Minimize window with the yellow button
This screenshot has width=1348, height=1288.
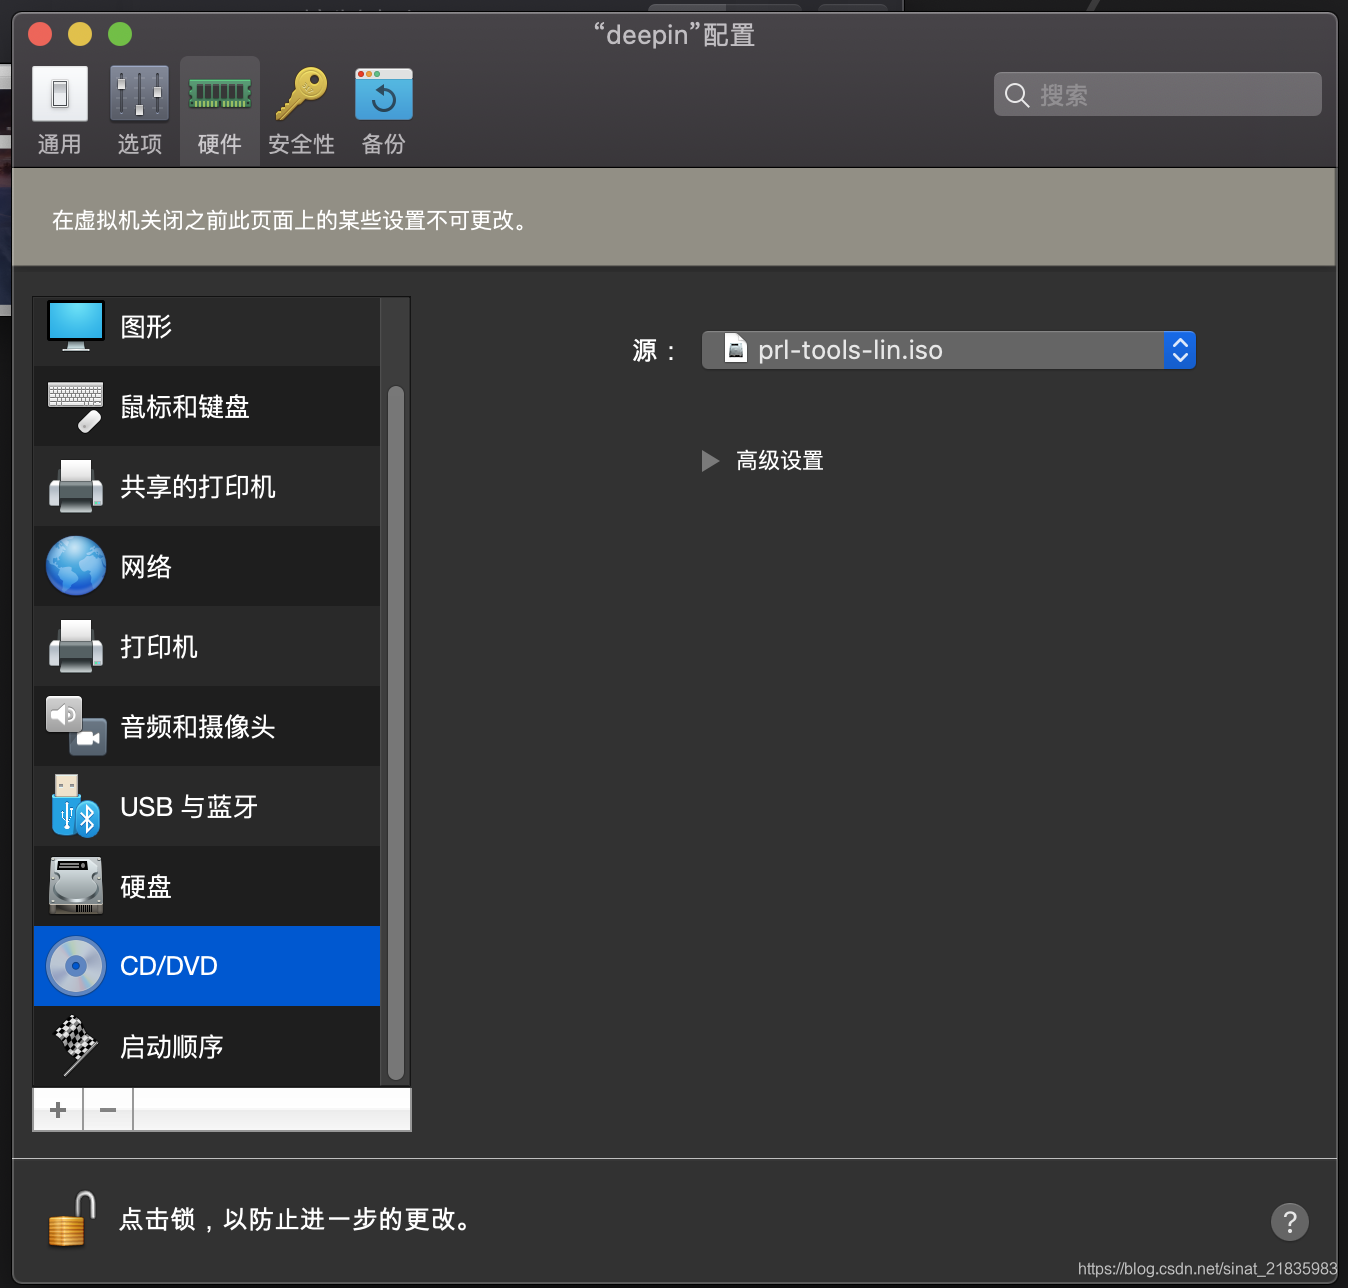(80, 34)
